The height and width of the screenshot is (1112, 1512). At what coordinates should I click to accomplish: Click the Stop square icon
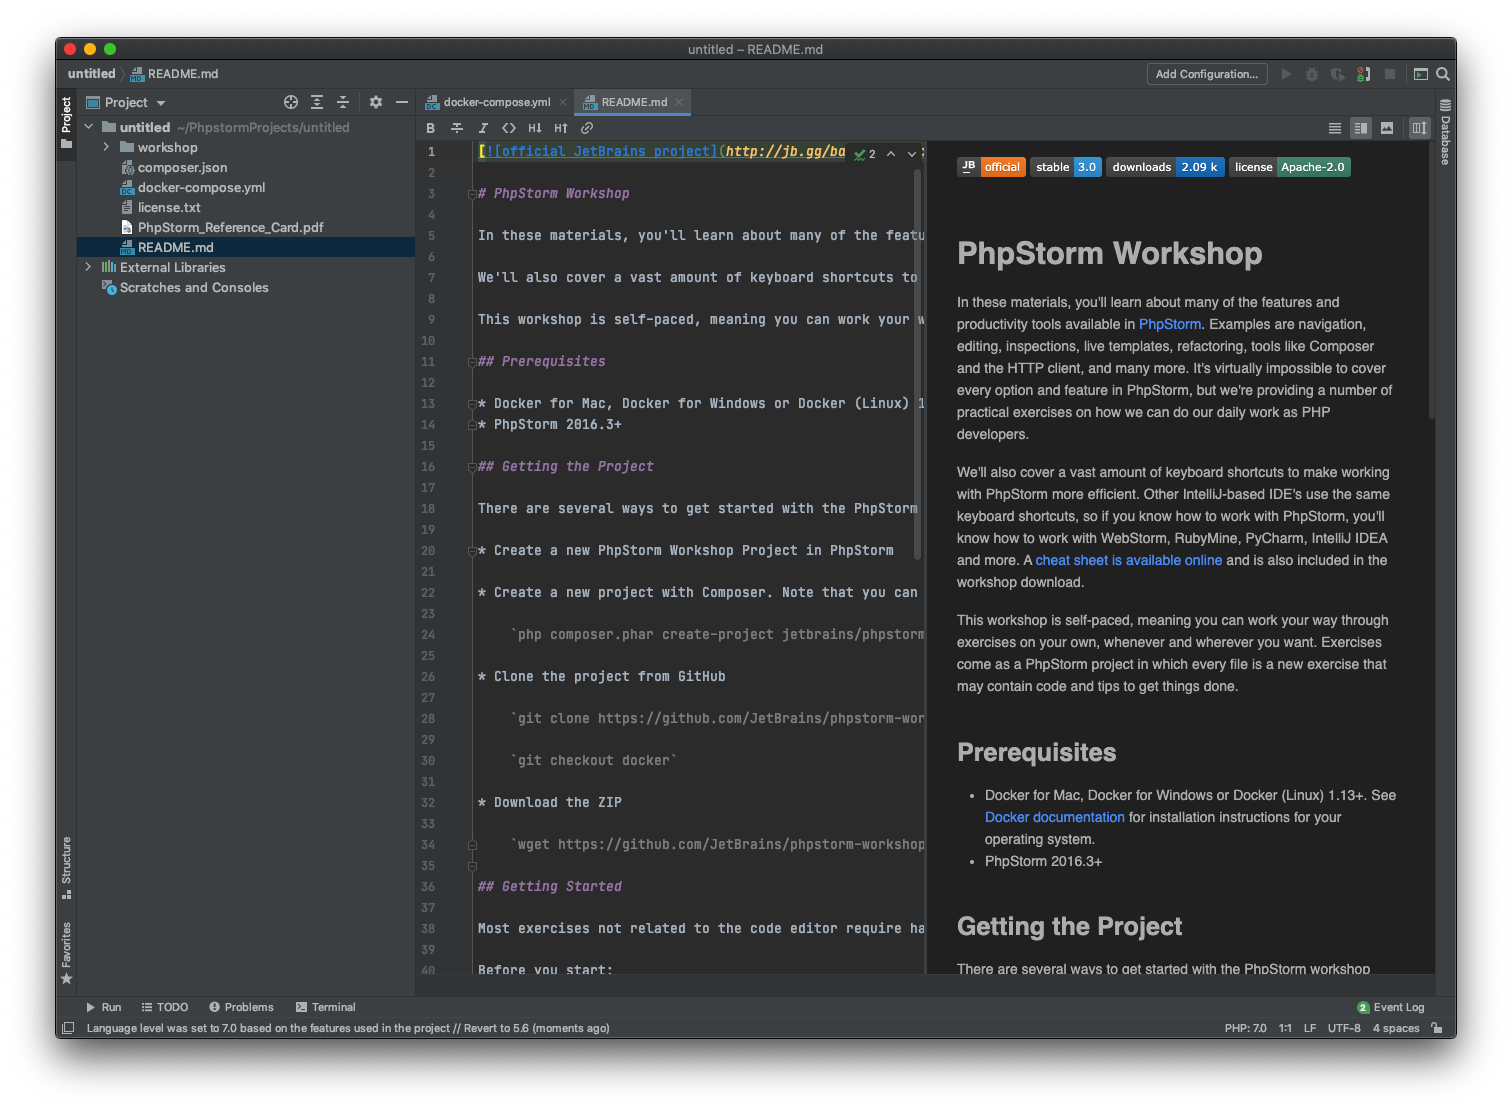1390,74
